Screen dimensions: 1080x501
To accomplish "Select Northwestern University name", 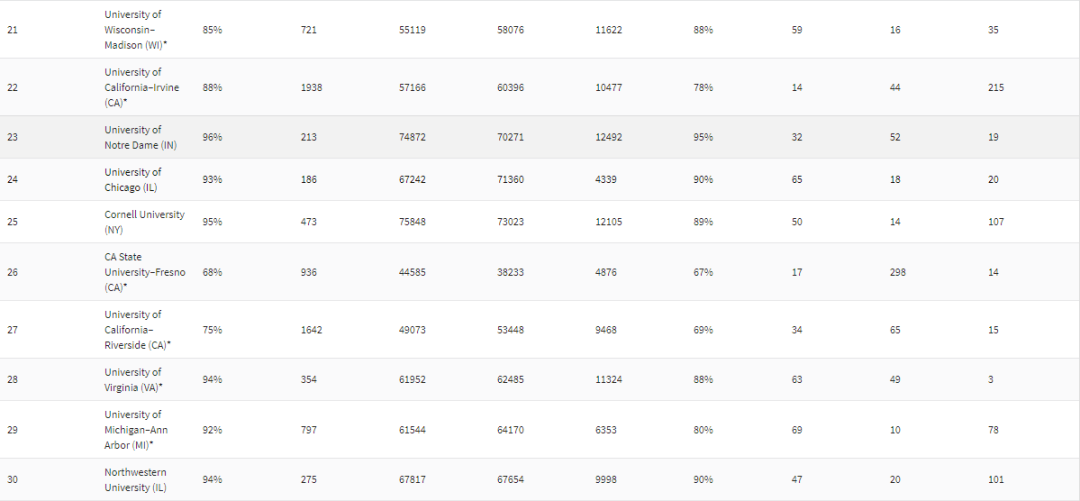I will coord(135,479).
